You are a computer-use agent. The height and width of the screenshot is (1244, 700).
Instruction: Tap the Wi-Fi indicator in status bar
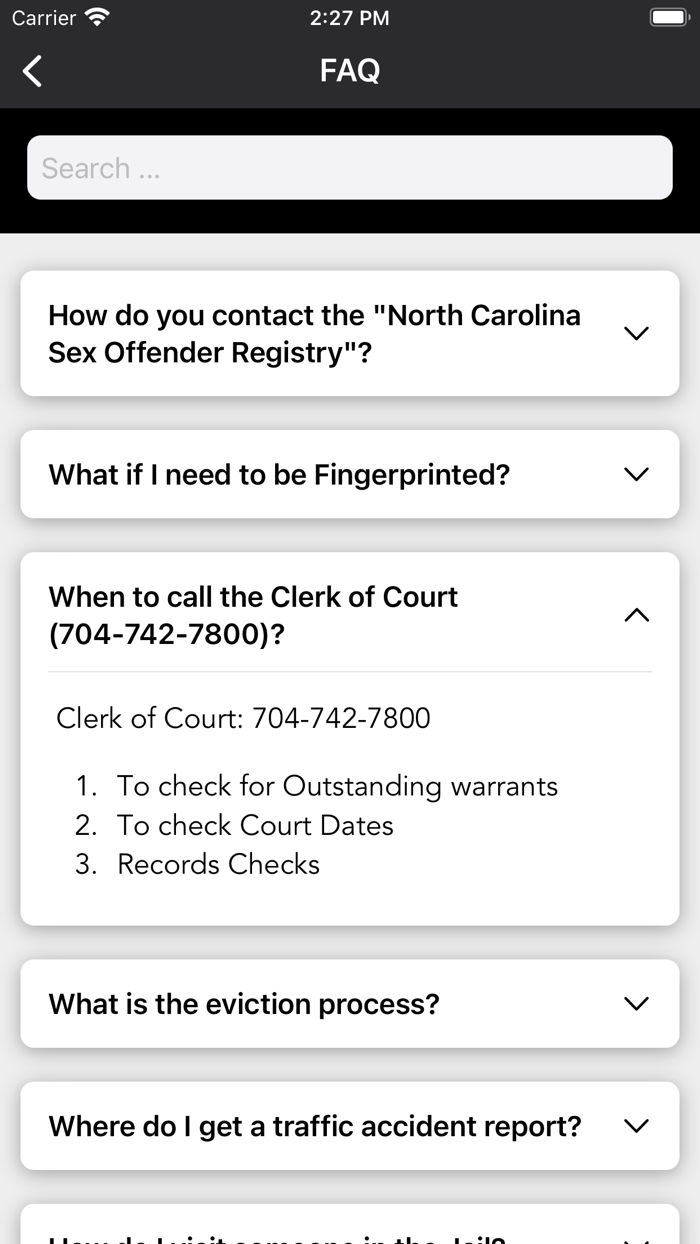click(x=95, y=16)
